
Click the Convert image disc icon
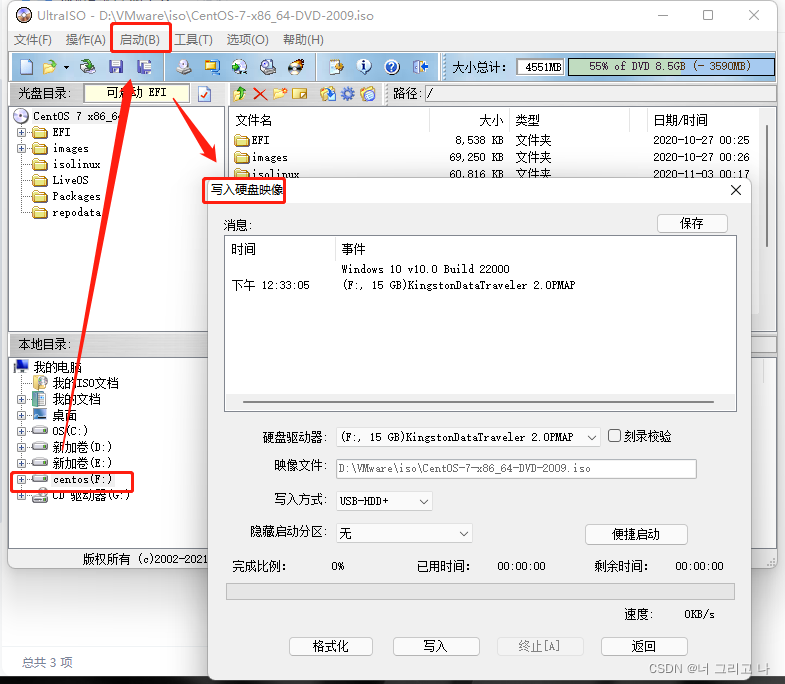coord(240,67)
